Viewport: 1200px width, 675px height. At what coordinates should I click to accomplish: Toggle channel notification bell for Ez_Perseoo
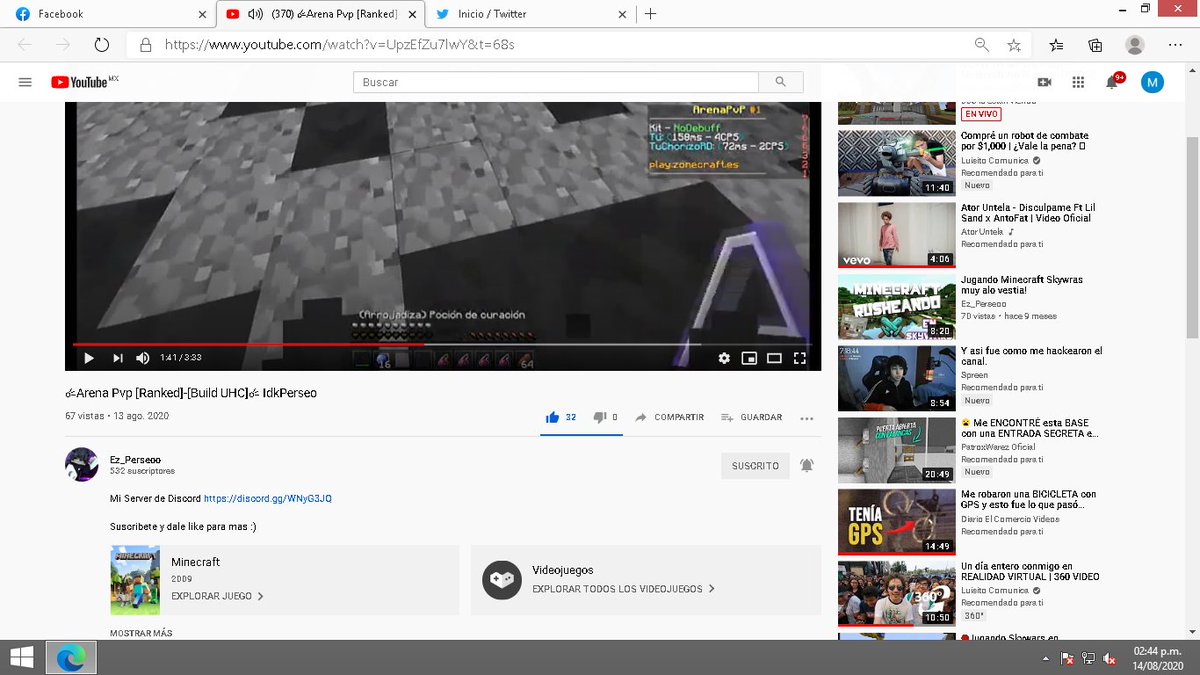[807, 466]
